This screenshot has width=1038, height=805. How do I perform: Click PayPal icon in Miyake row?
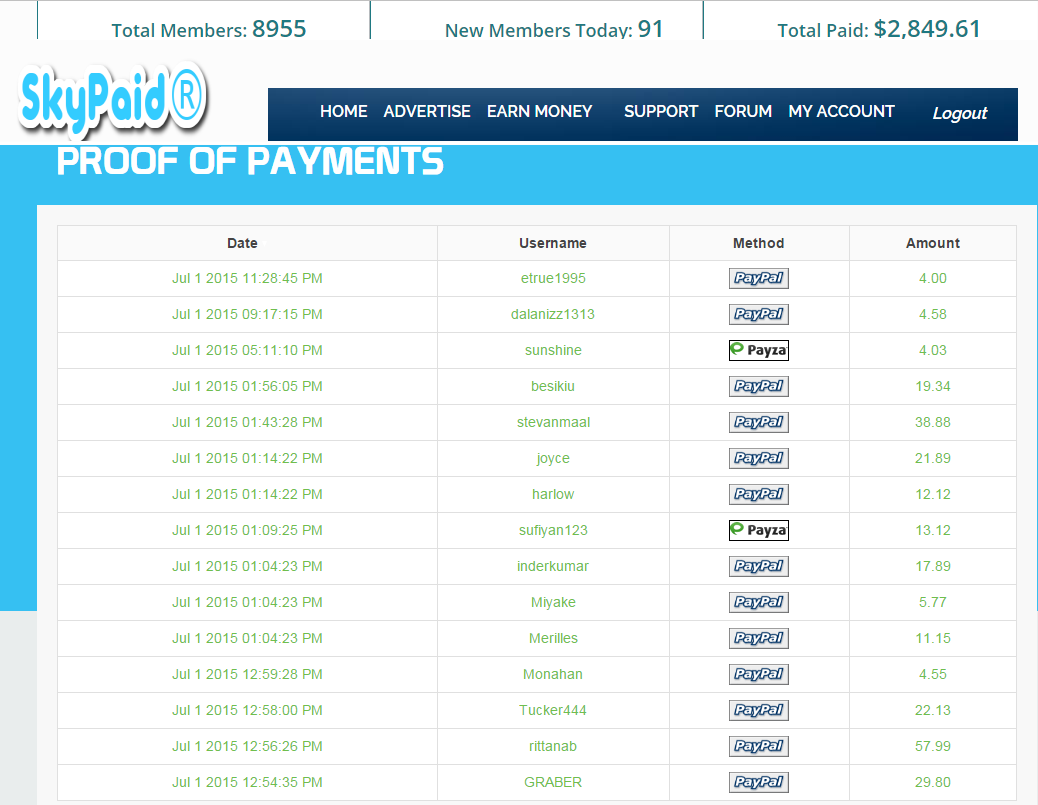tap(759, 602)
